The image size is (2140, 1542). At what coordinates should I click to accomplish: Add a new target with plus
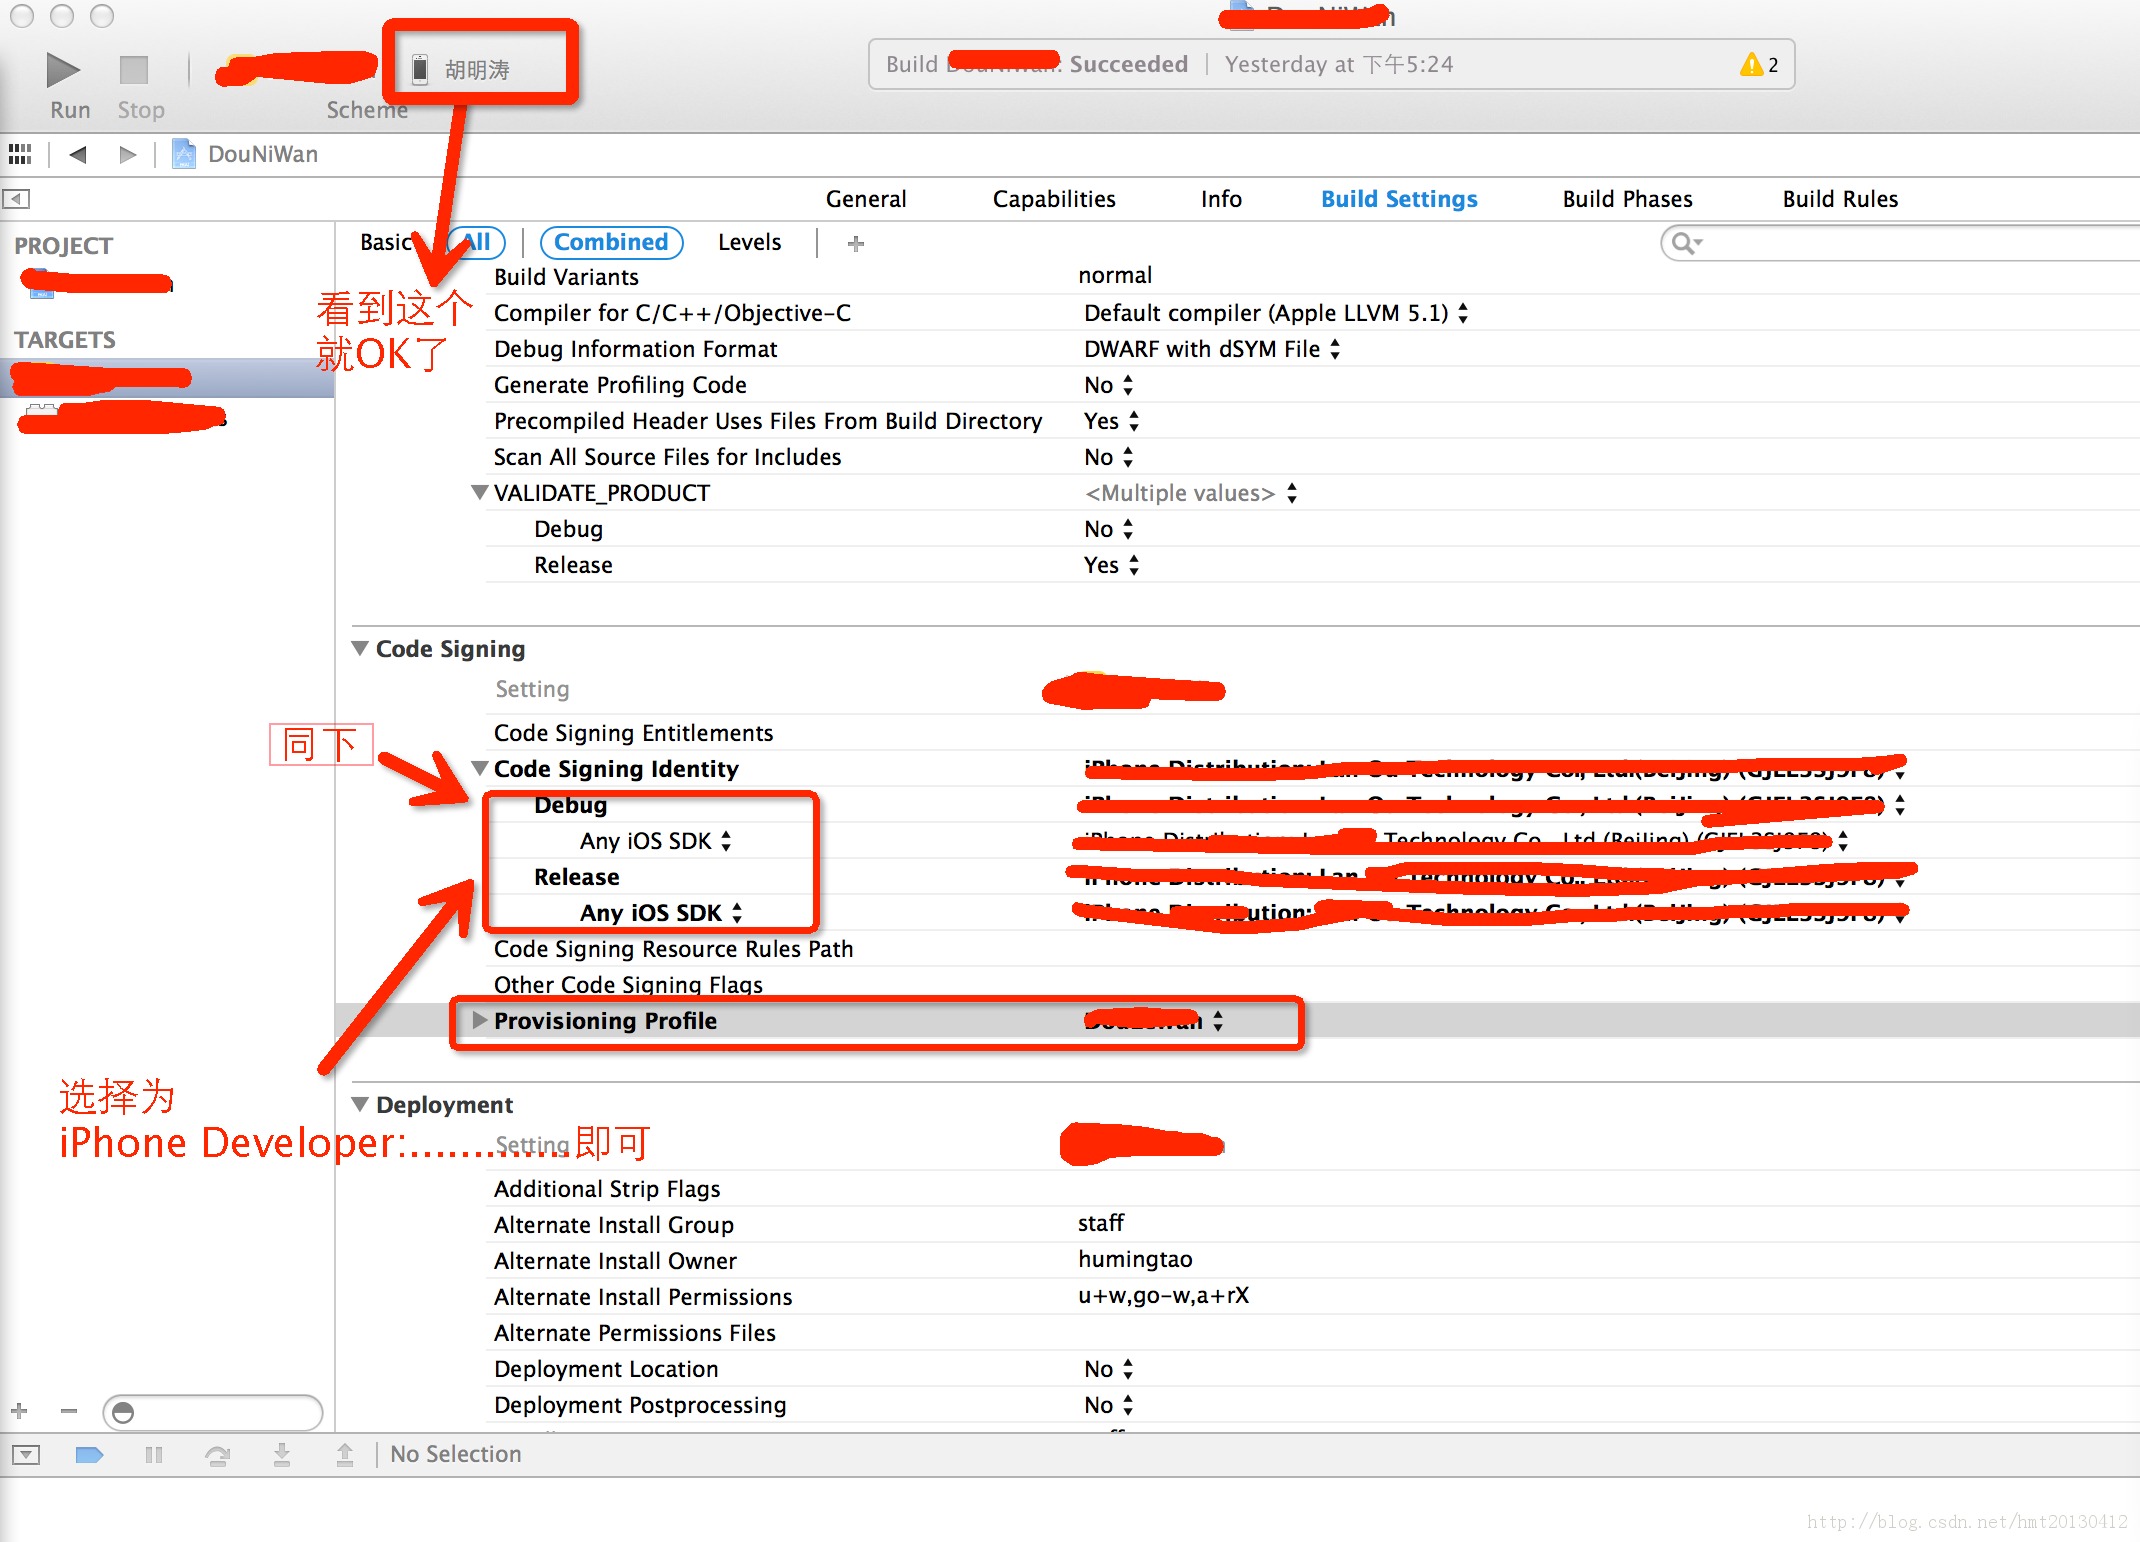19,1411
